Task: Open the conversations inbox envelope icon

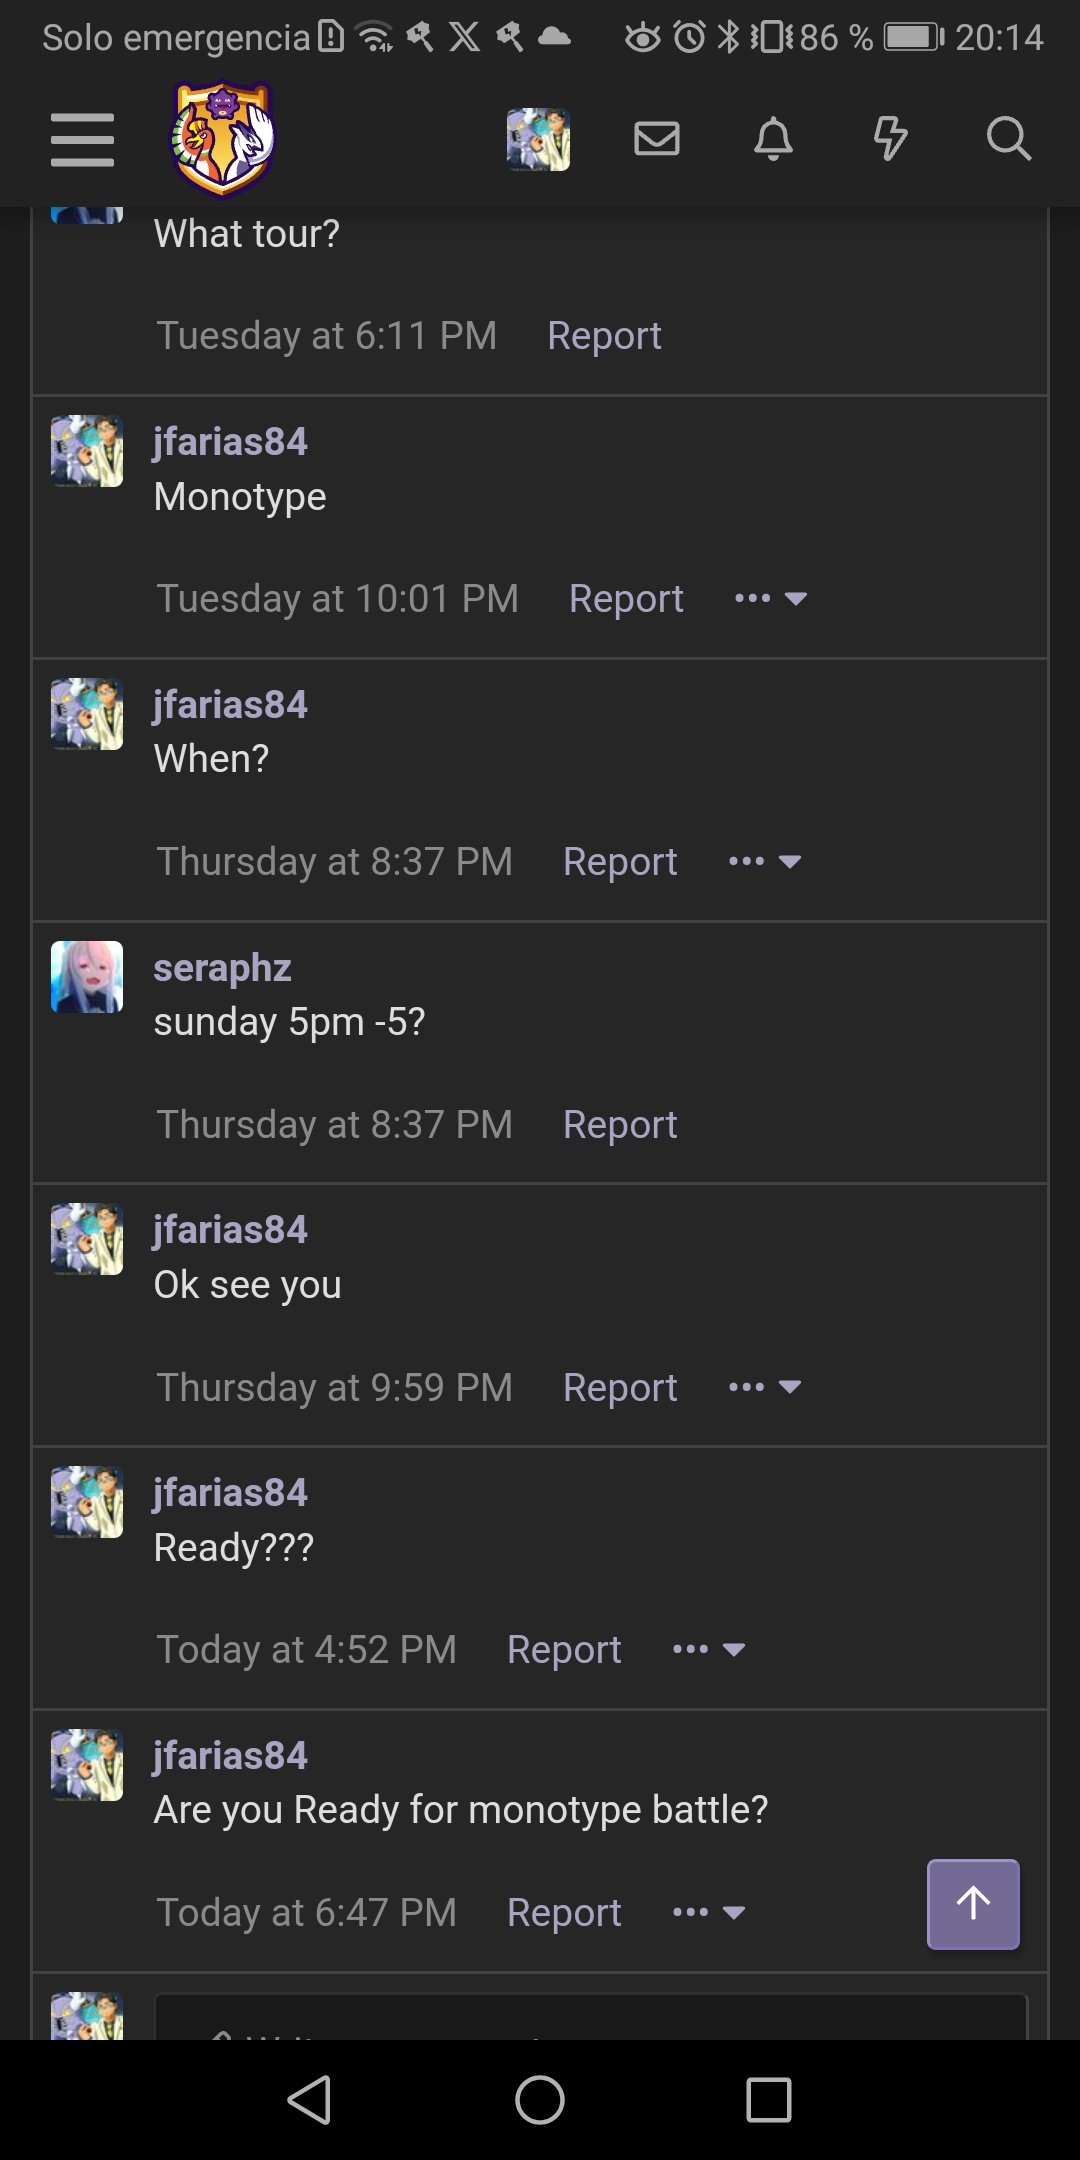Action: click(x=657, y=139)
